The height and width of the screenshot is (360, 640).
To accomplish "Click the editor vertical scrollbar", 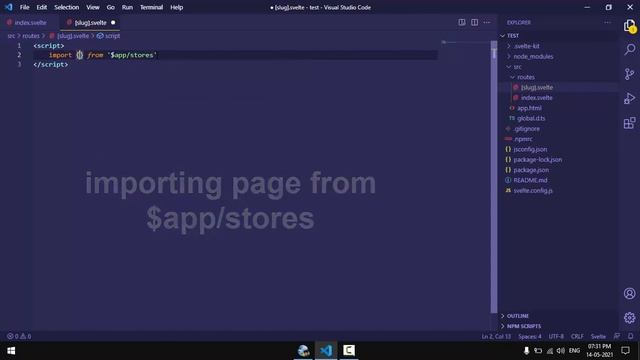I will pyautogui.click(x=494, y=176).
